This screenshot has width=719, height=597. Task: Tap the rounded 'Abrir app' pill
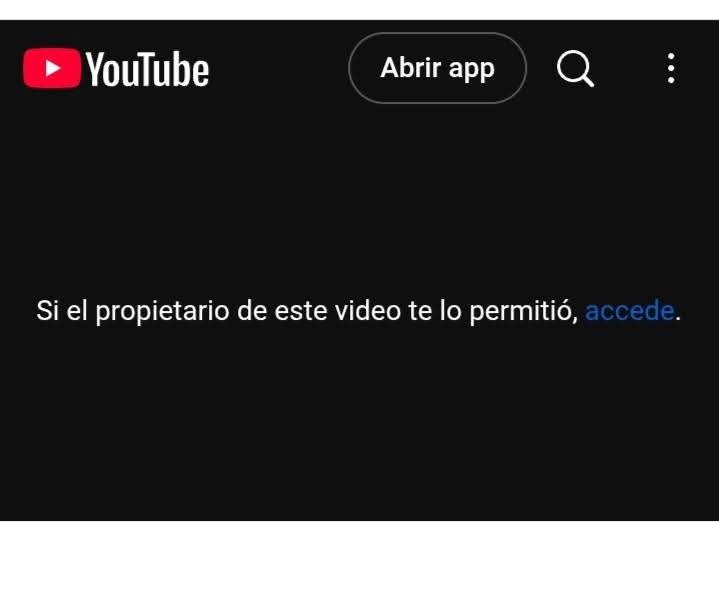(x=437, y=68)
